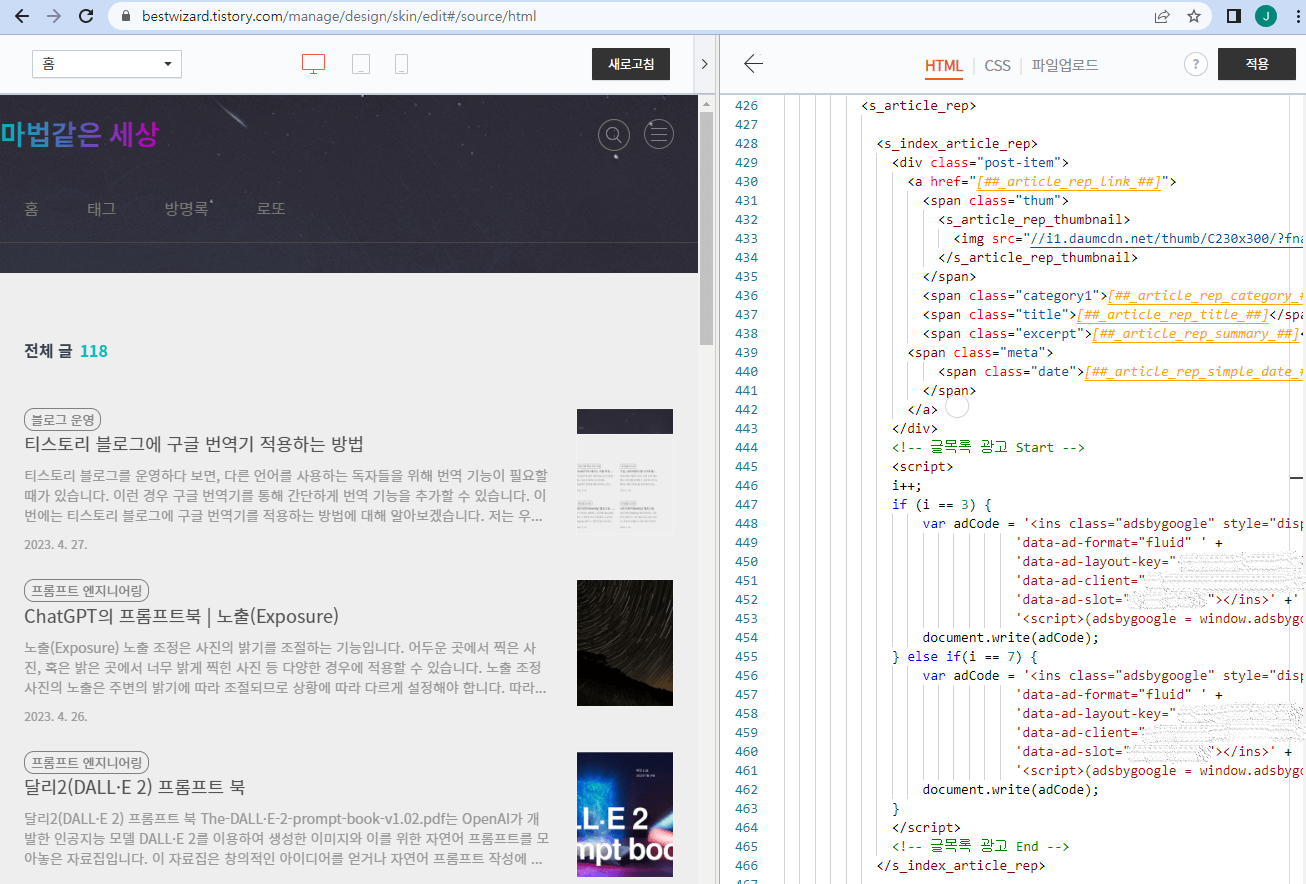Toggle desktop preview mode
Screen dimensions: 1306x884
(x=313, y=63)
